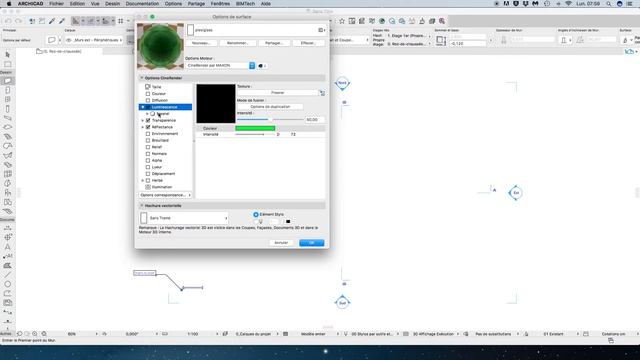640x360 pixels.
Task: Enable the Alpha channel checkbox
Action: pos(148,160)
